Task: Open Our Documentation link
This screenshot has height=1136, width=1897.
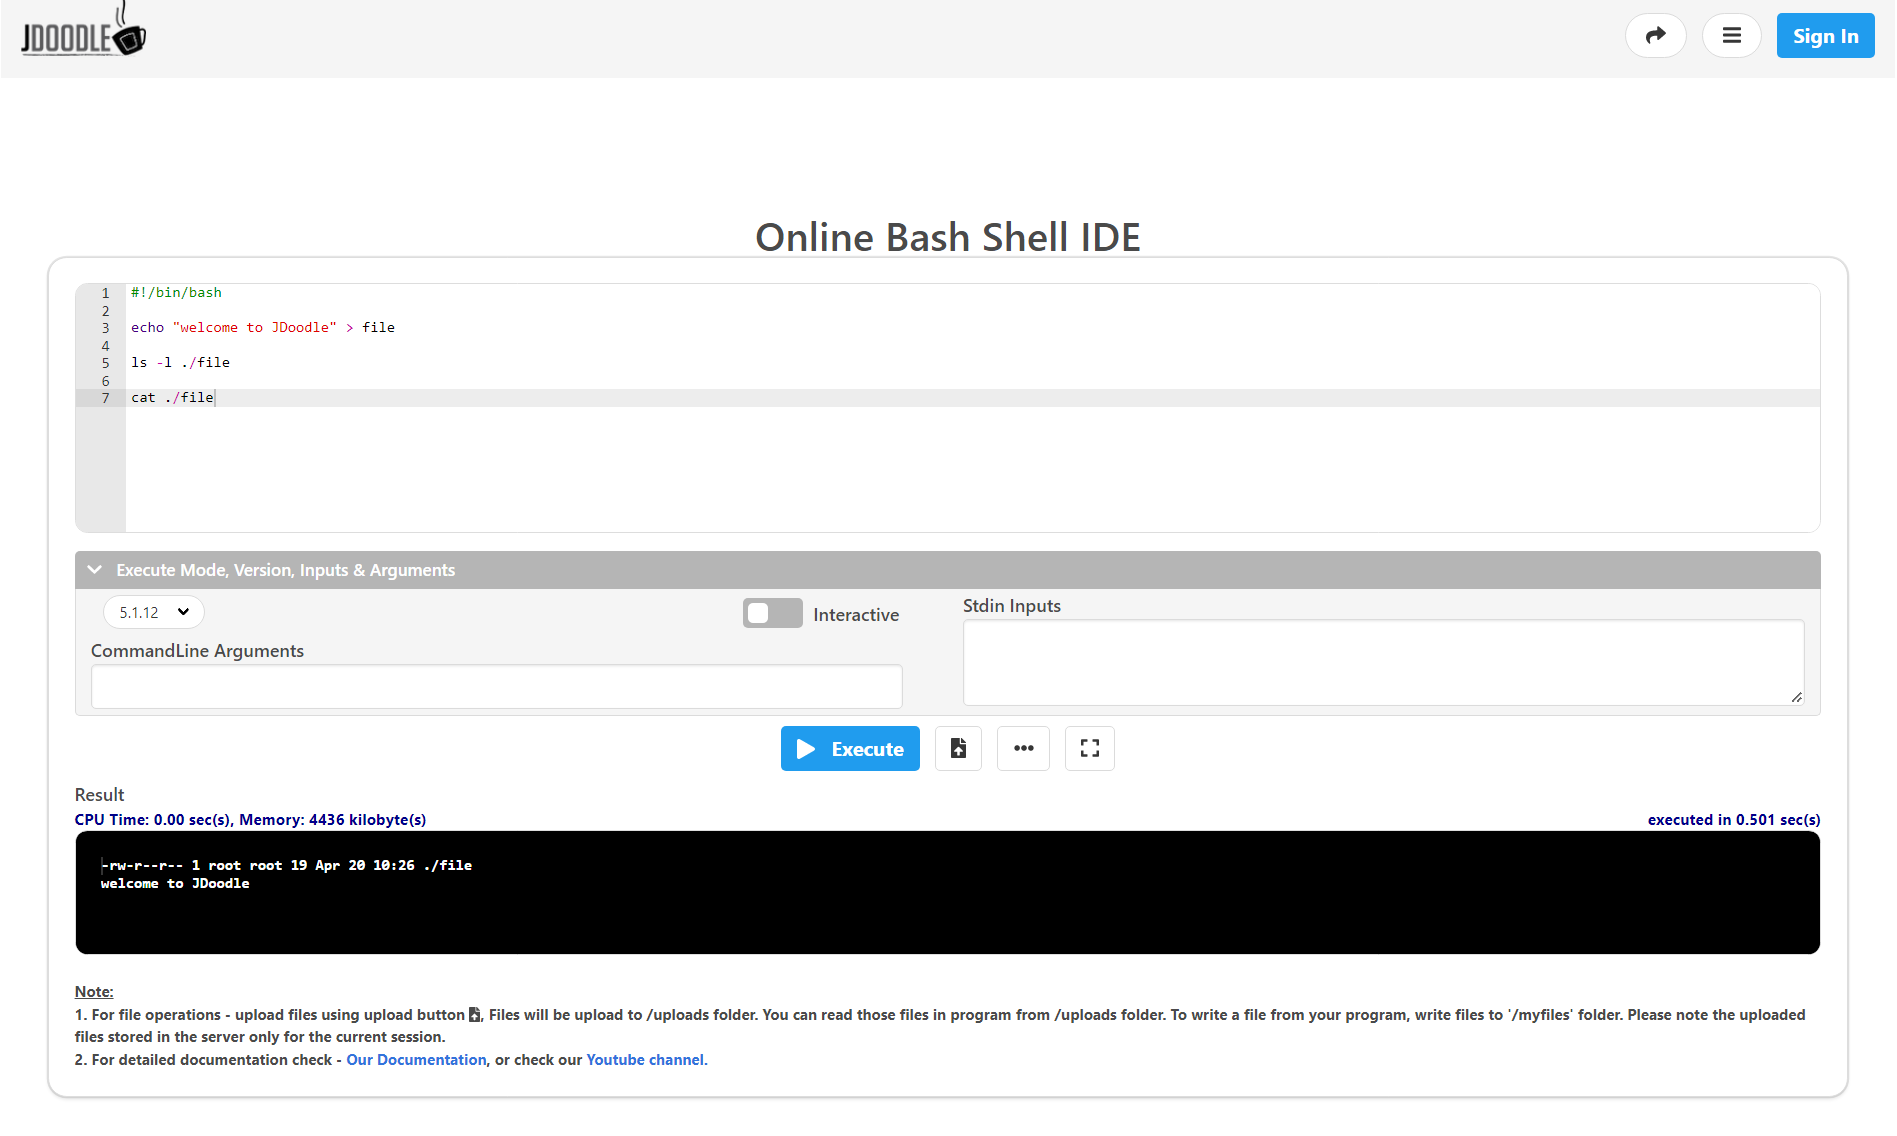Action: pos(416,1060)
